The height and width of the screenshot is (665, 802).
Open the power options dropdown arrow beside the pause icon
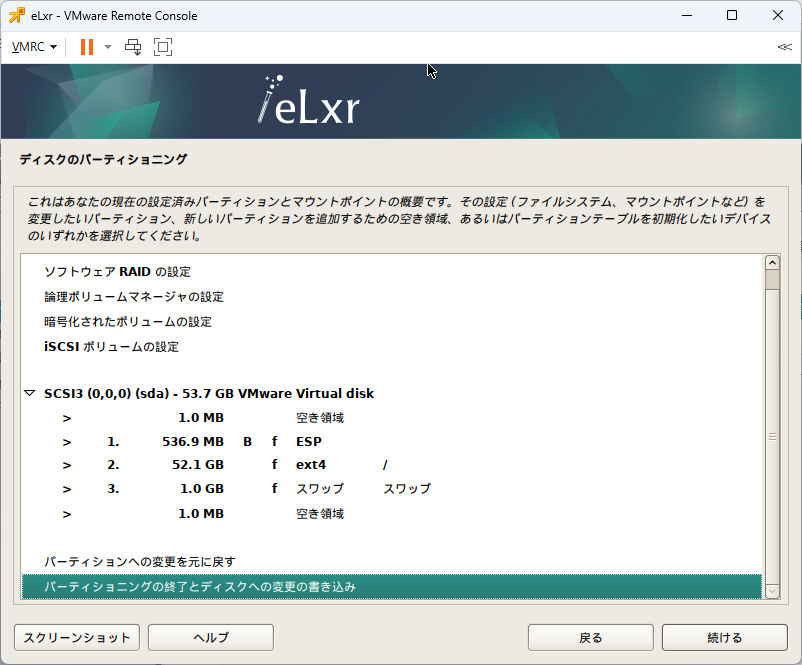(x=108, y=47)
